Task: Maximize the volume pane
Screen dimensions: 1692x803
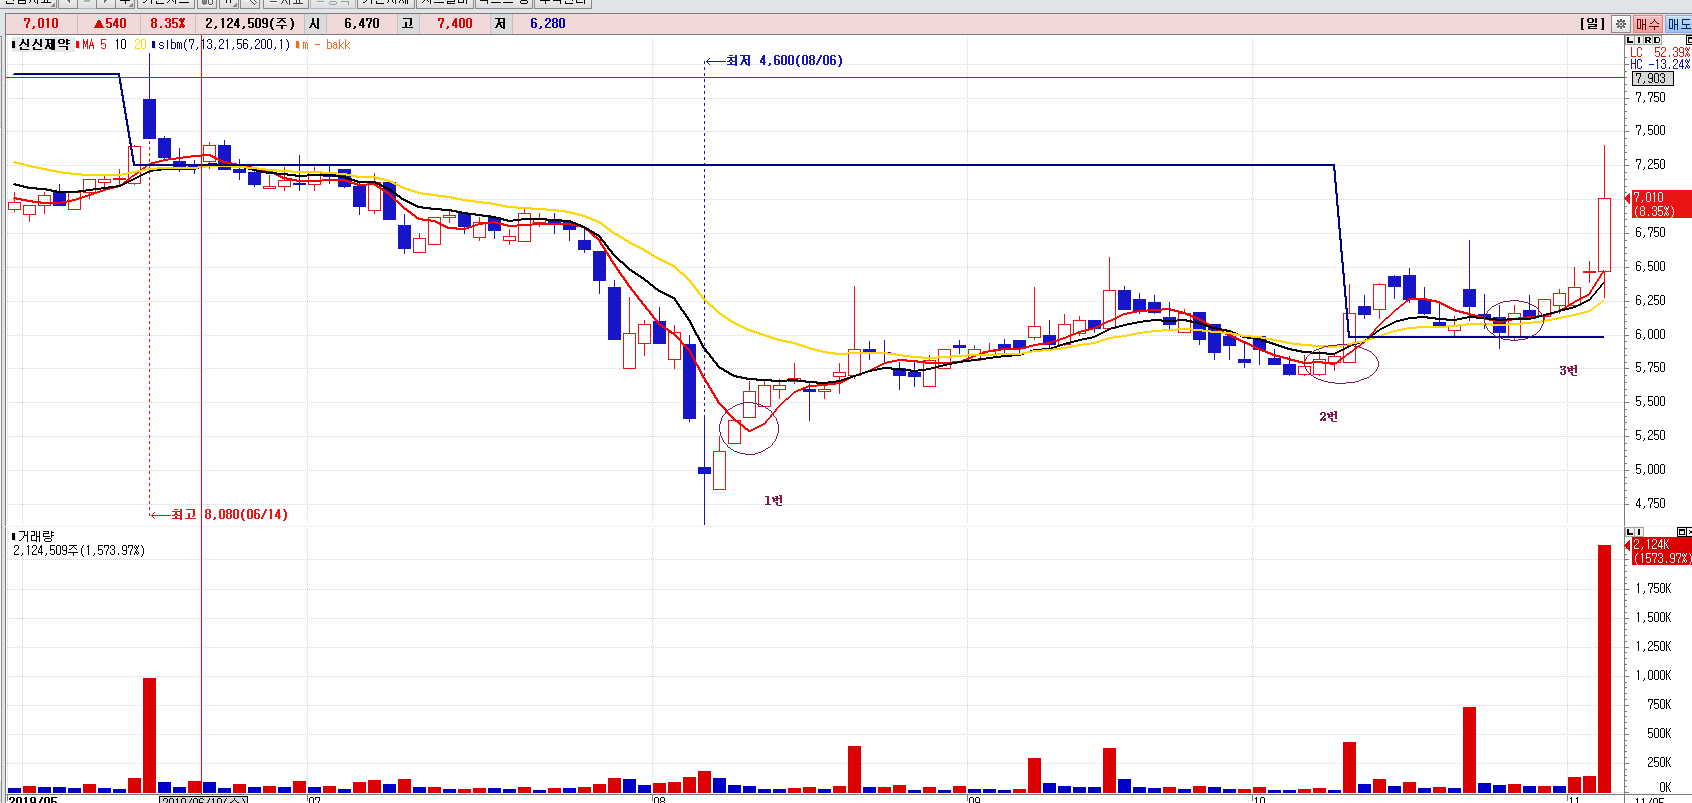Action: coord(1684,532)
